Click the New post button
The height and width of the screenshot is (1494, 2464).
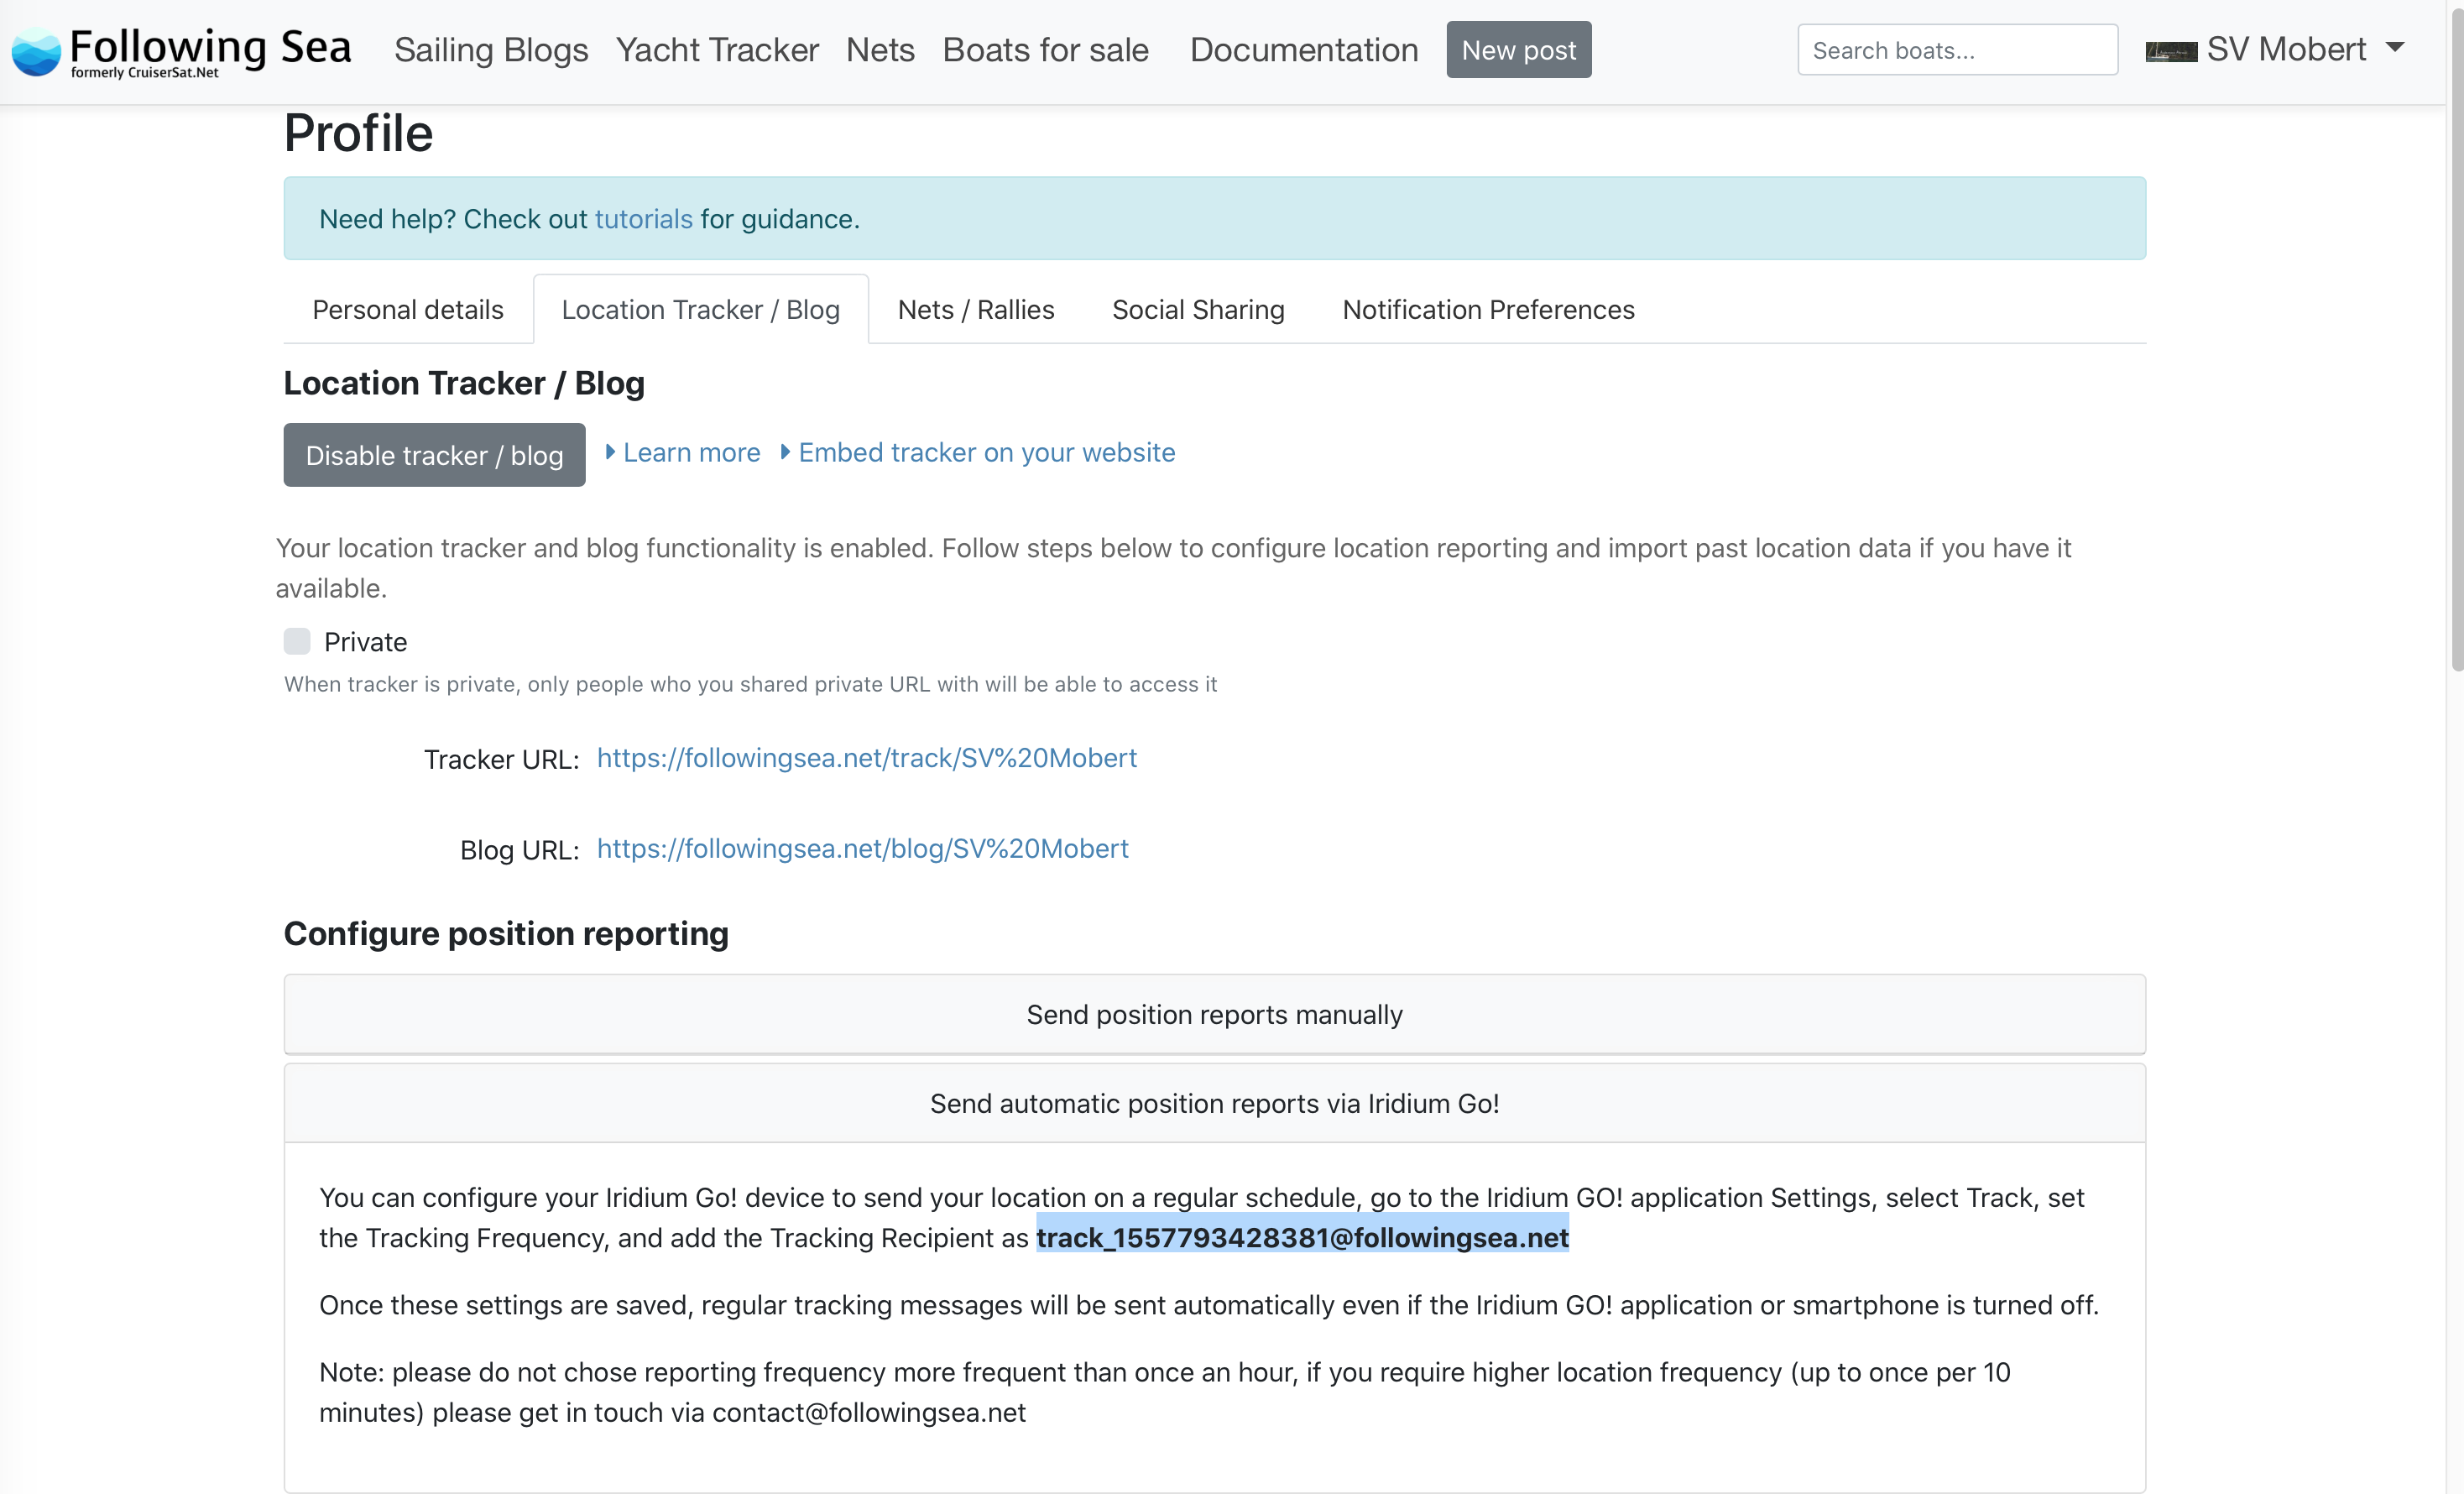pyautogui.click(x=1517, y=50)
